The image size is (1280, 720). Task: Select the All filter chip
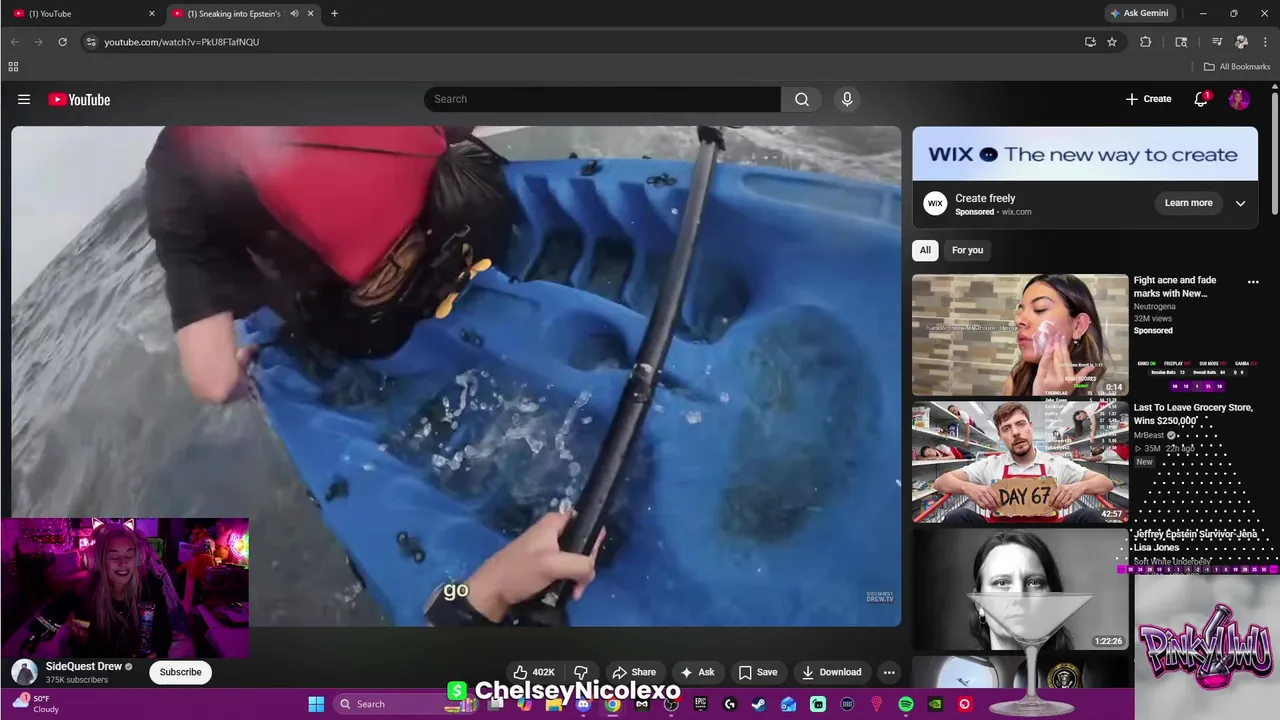(x=925, y=250)
